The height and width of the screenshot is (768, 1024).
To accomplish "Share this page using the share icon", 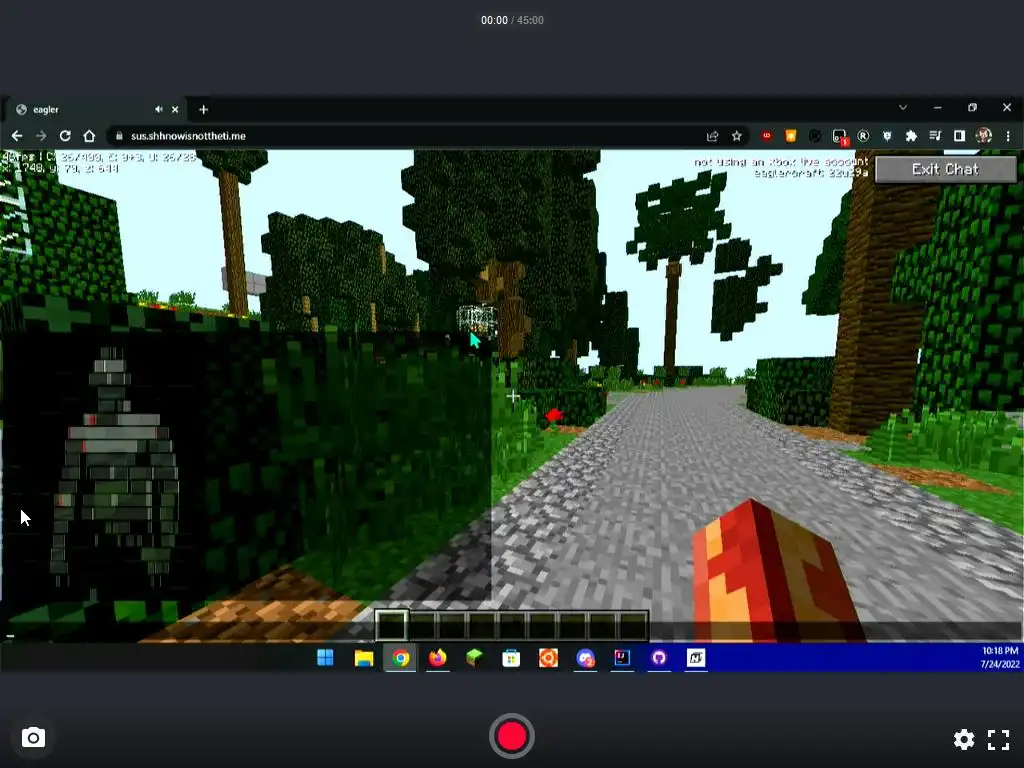I will (712, 136).
